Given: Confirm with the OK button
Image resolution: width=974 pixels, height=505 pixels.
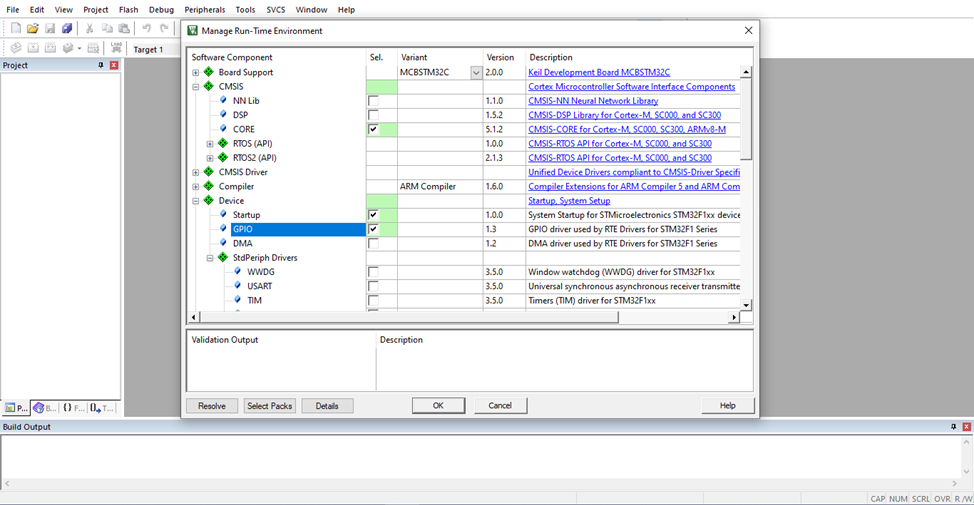Looking at the screenshot, I should pyautogui.click(x=438, y=406).
